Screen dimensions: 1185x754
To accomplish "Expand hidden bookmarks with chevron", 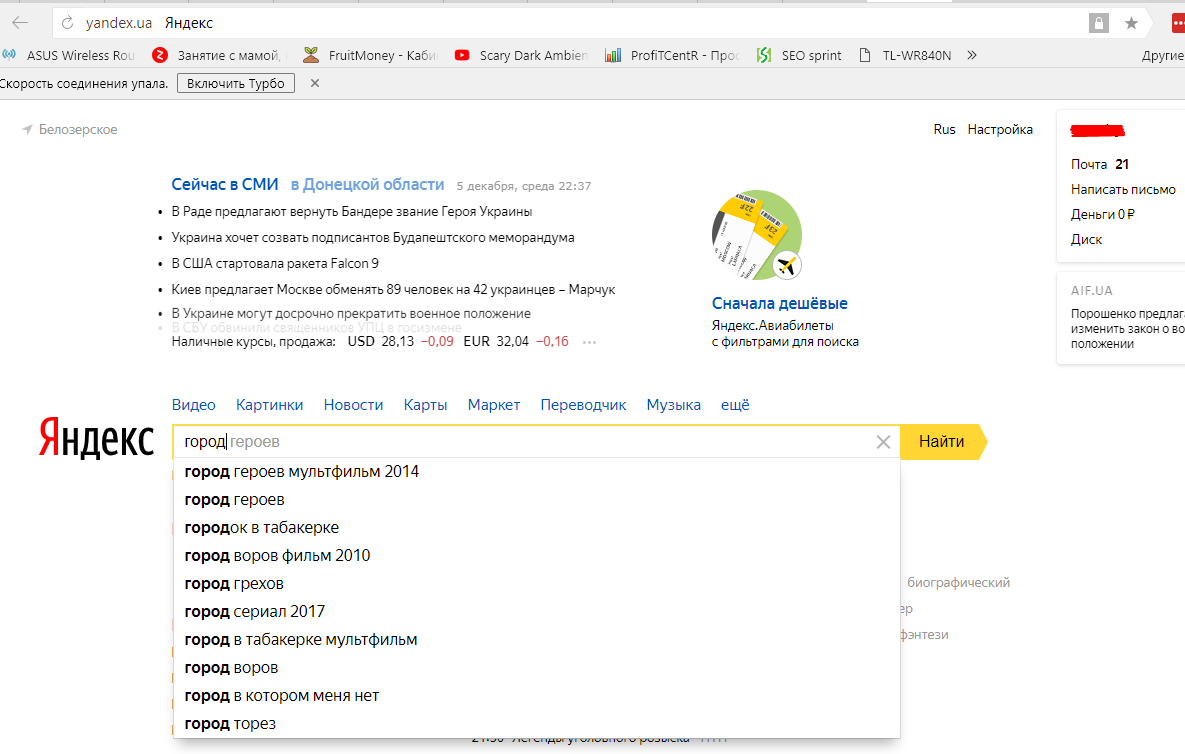I will (x=972, y=56).
